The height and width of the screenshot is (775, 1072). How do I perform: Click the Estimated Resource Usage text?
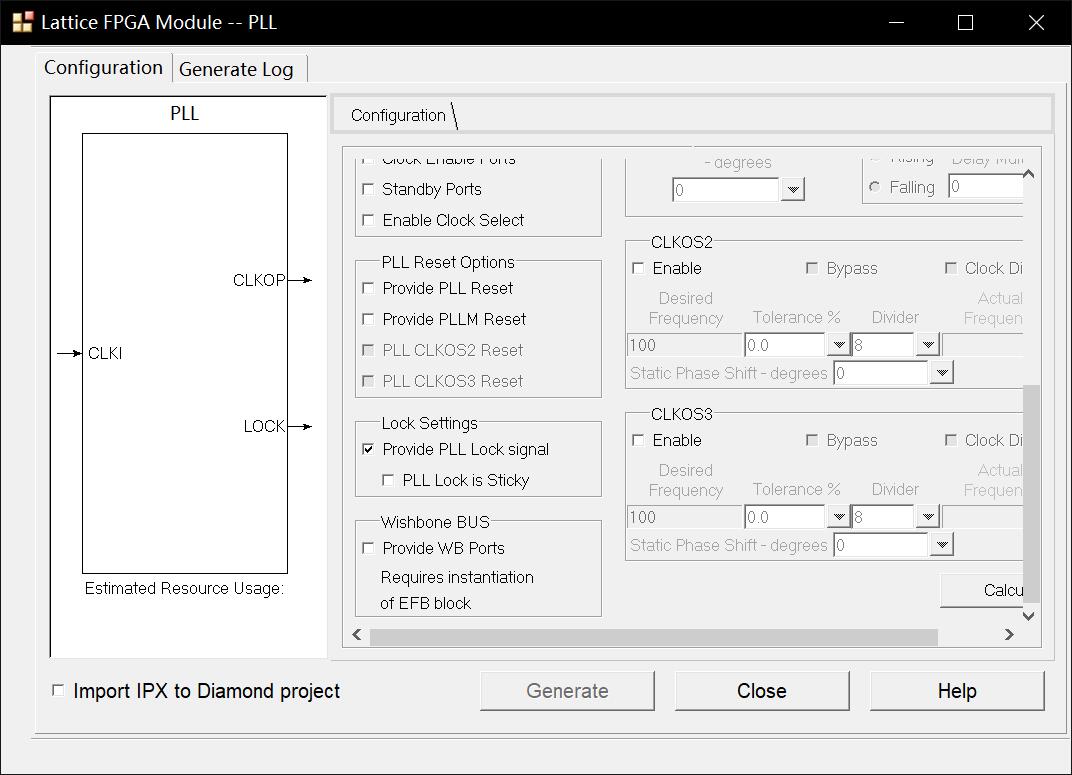coord(184,588)
